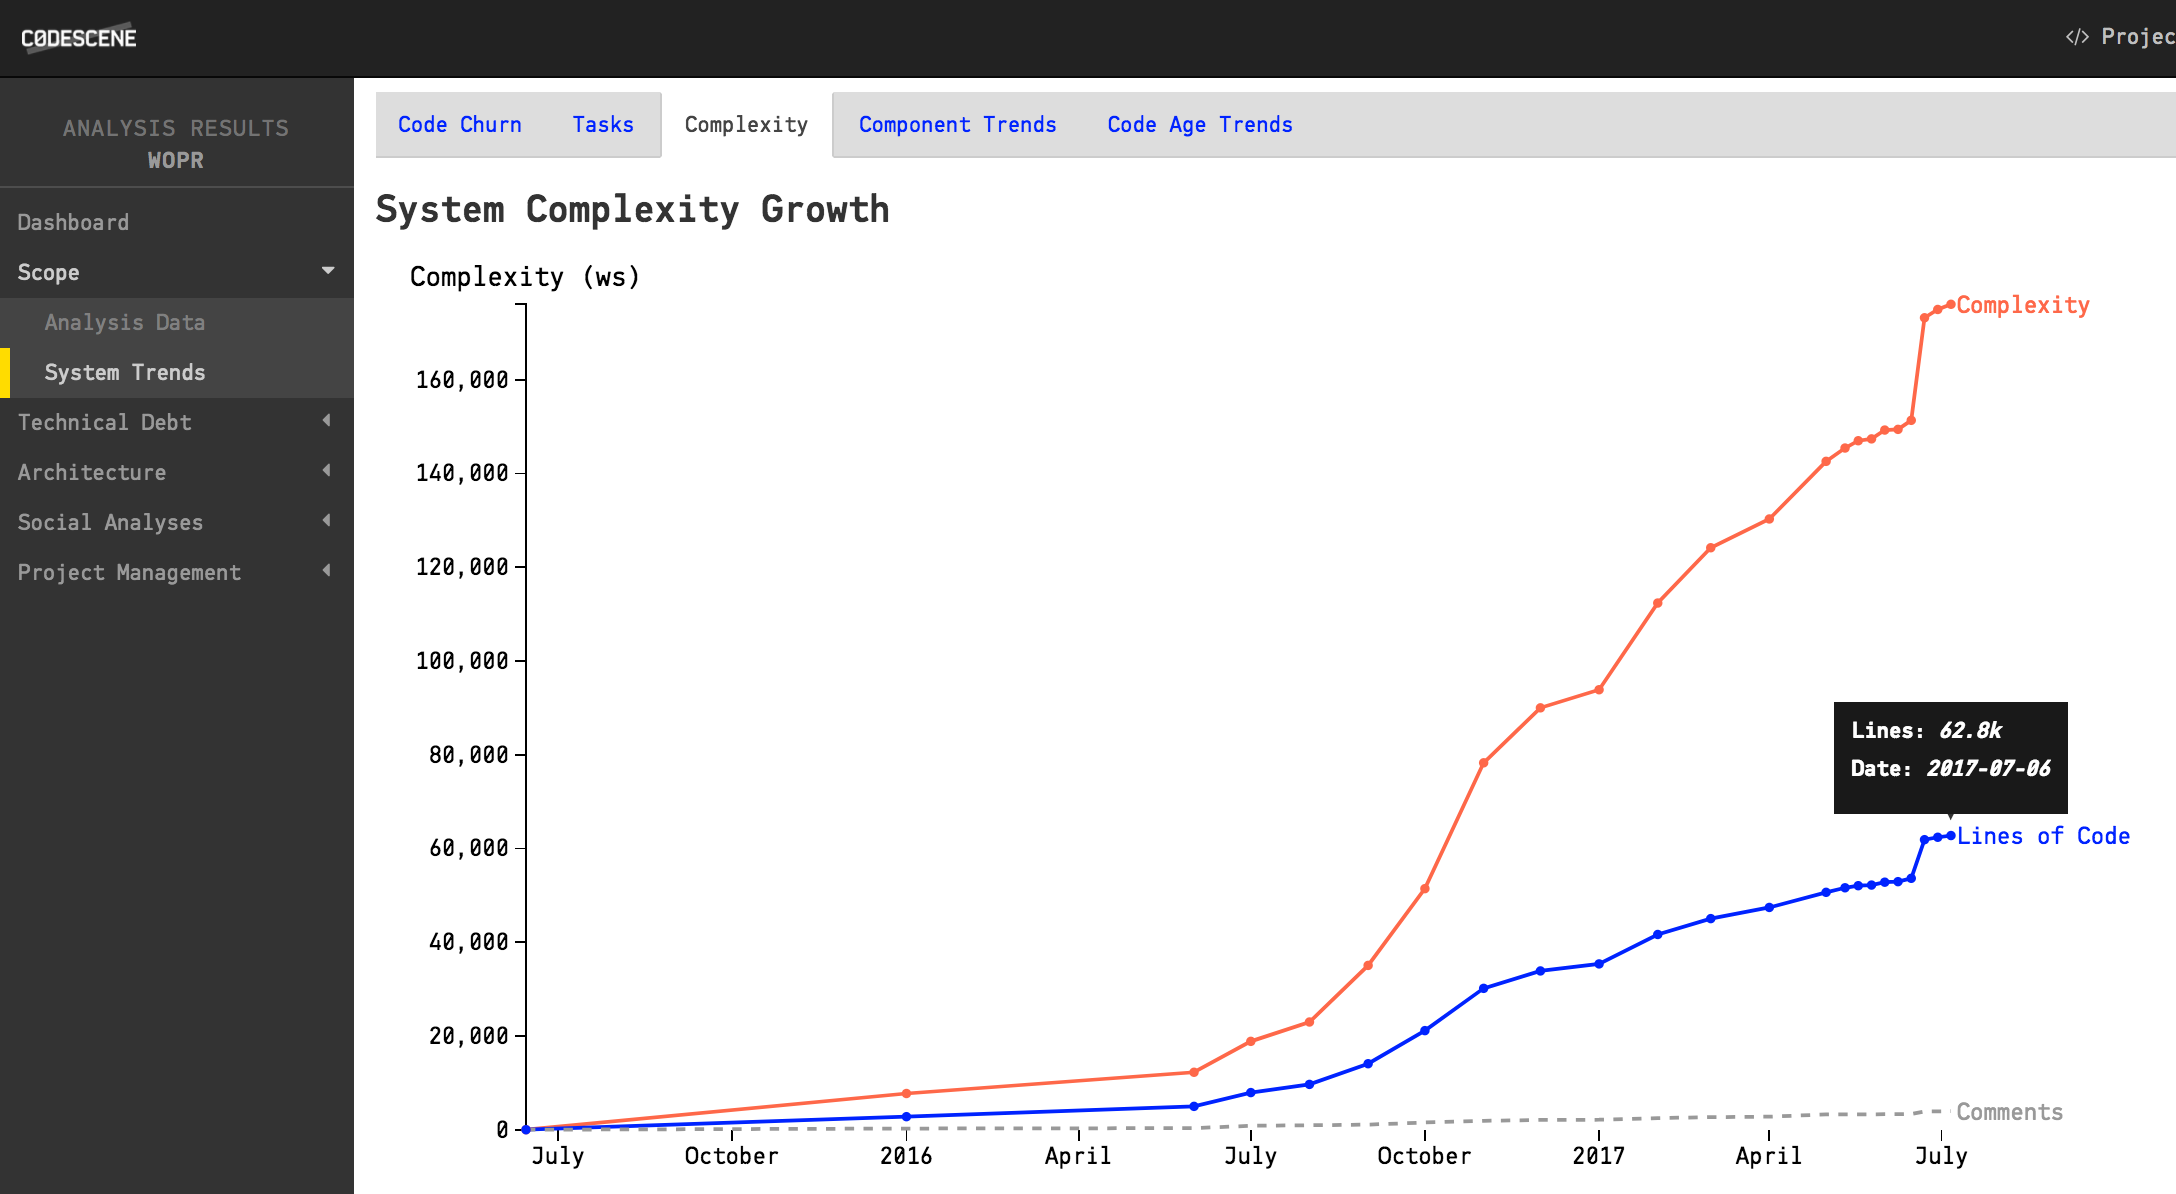Open the Projects code icon at top right
Viewport: 2176px width, 1194px height.
click(x=2079, y=36)
